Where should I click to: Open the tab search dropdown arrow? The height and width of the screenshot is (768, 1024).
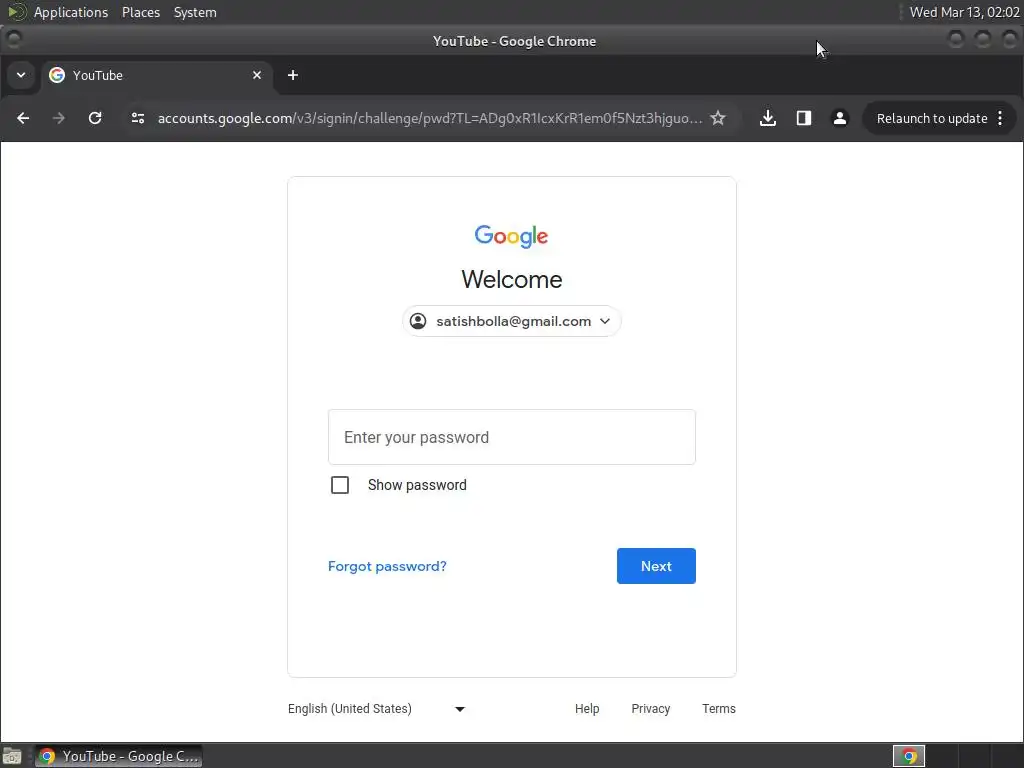(x=21, y=75)
